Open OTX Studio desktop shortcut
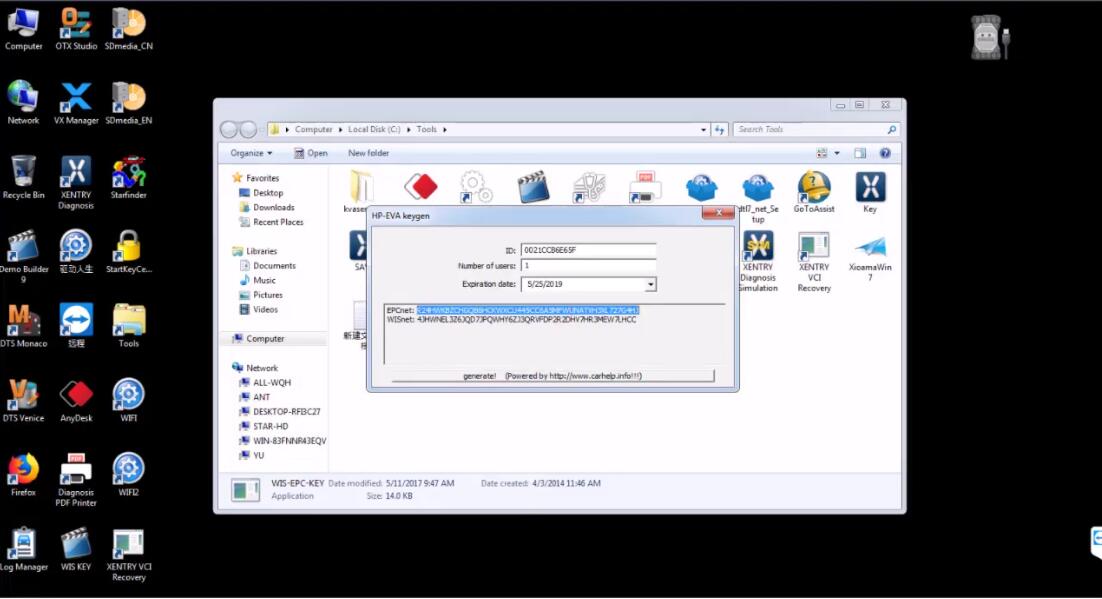 point(76,28)
